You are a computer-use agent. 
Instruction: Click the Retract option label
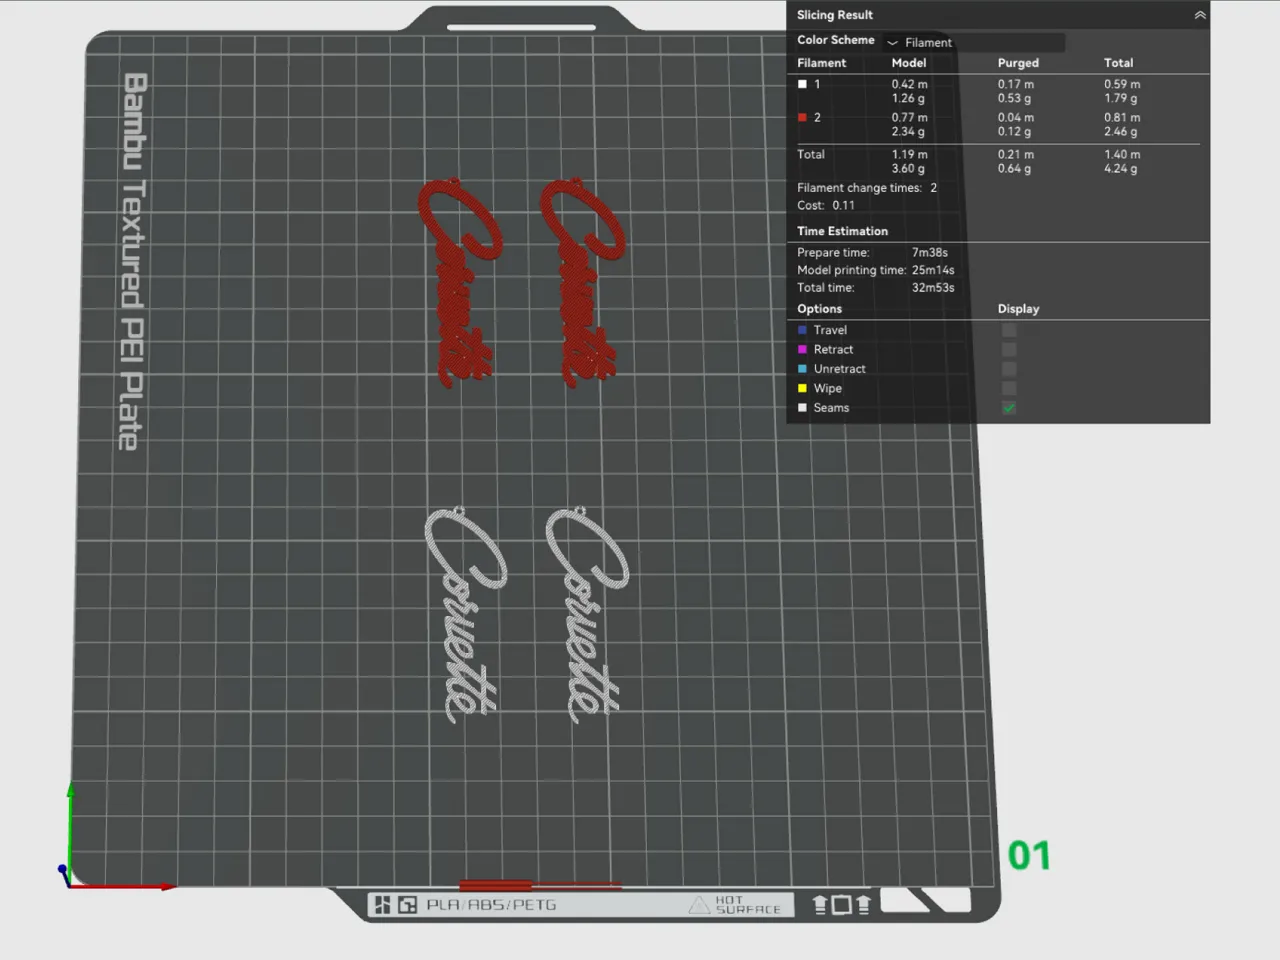(x=833, y=349)
